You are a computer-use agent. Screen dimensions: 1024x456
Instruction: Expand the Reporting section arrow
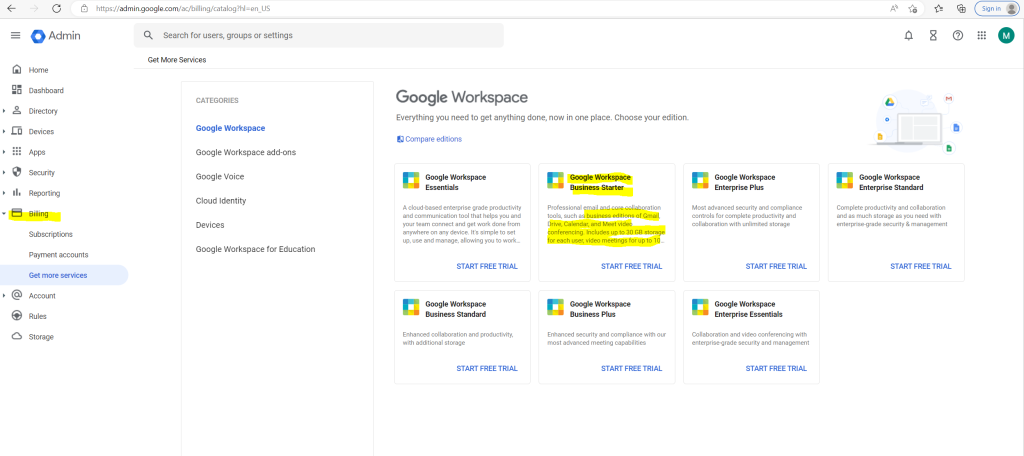[4, 193]
